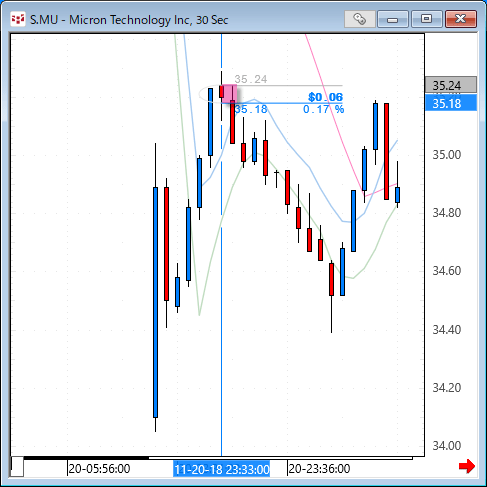This screenshot has width=487, height=487.
Task: Click the black horizontal scrollbar thumb
Action: tap(86, 458)
